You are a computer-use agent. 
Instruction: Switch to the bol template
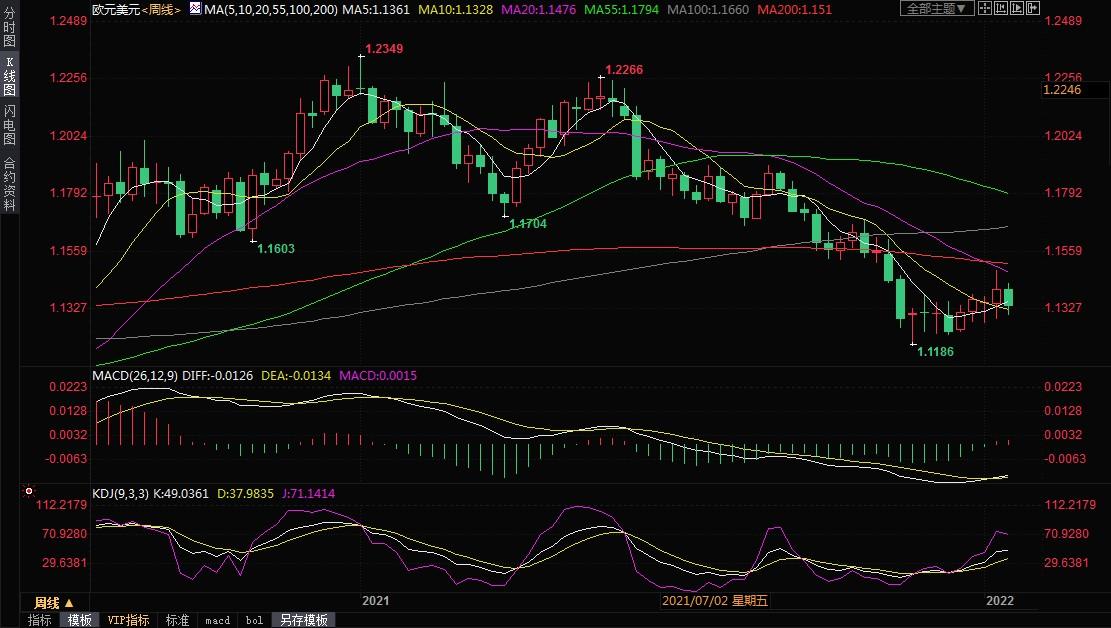point(254,620)
